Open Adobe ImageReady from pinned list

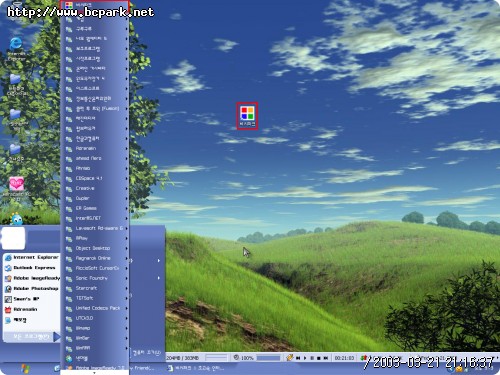32,278
